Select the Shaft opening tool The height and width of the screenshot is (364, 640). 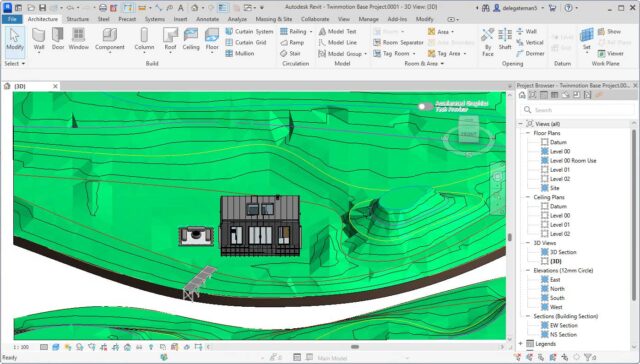point(505,39)
